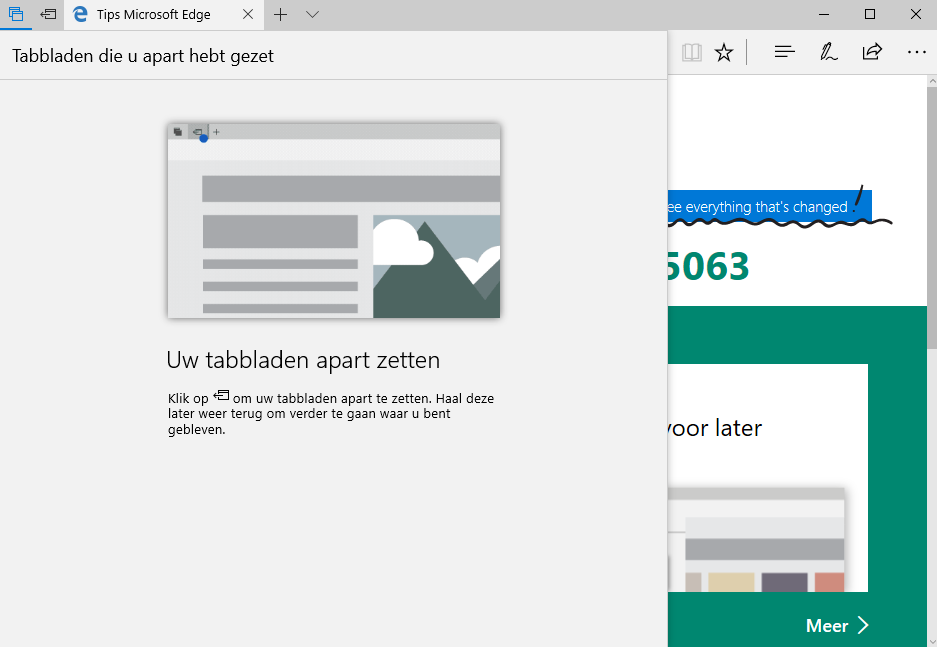937x647 pixels.
Task: Click the set-aside tabs illustration image
Action: [333, 221]
